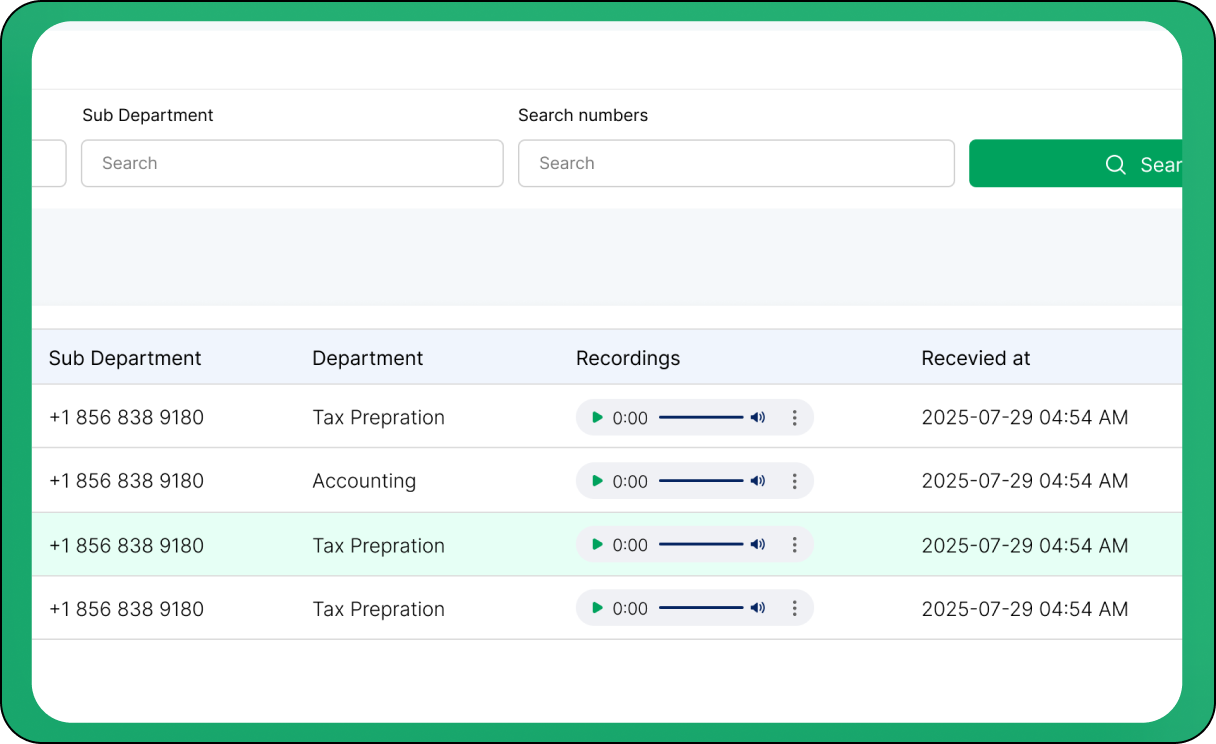Open more options on last row recording

tap(795, 608)
